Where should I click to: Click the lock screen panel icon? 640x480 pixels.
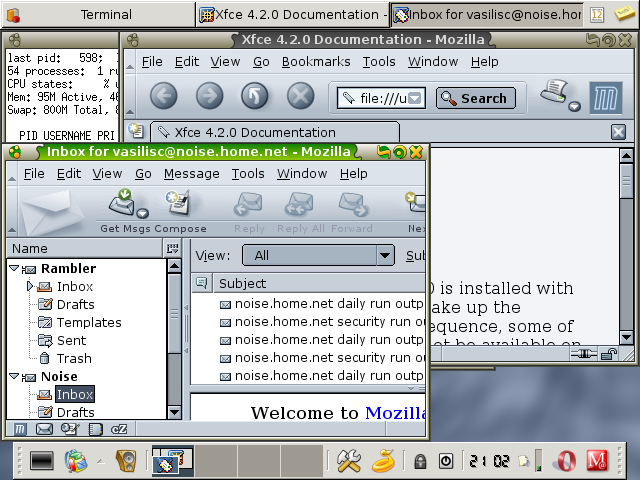point(420,461)
